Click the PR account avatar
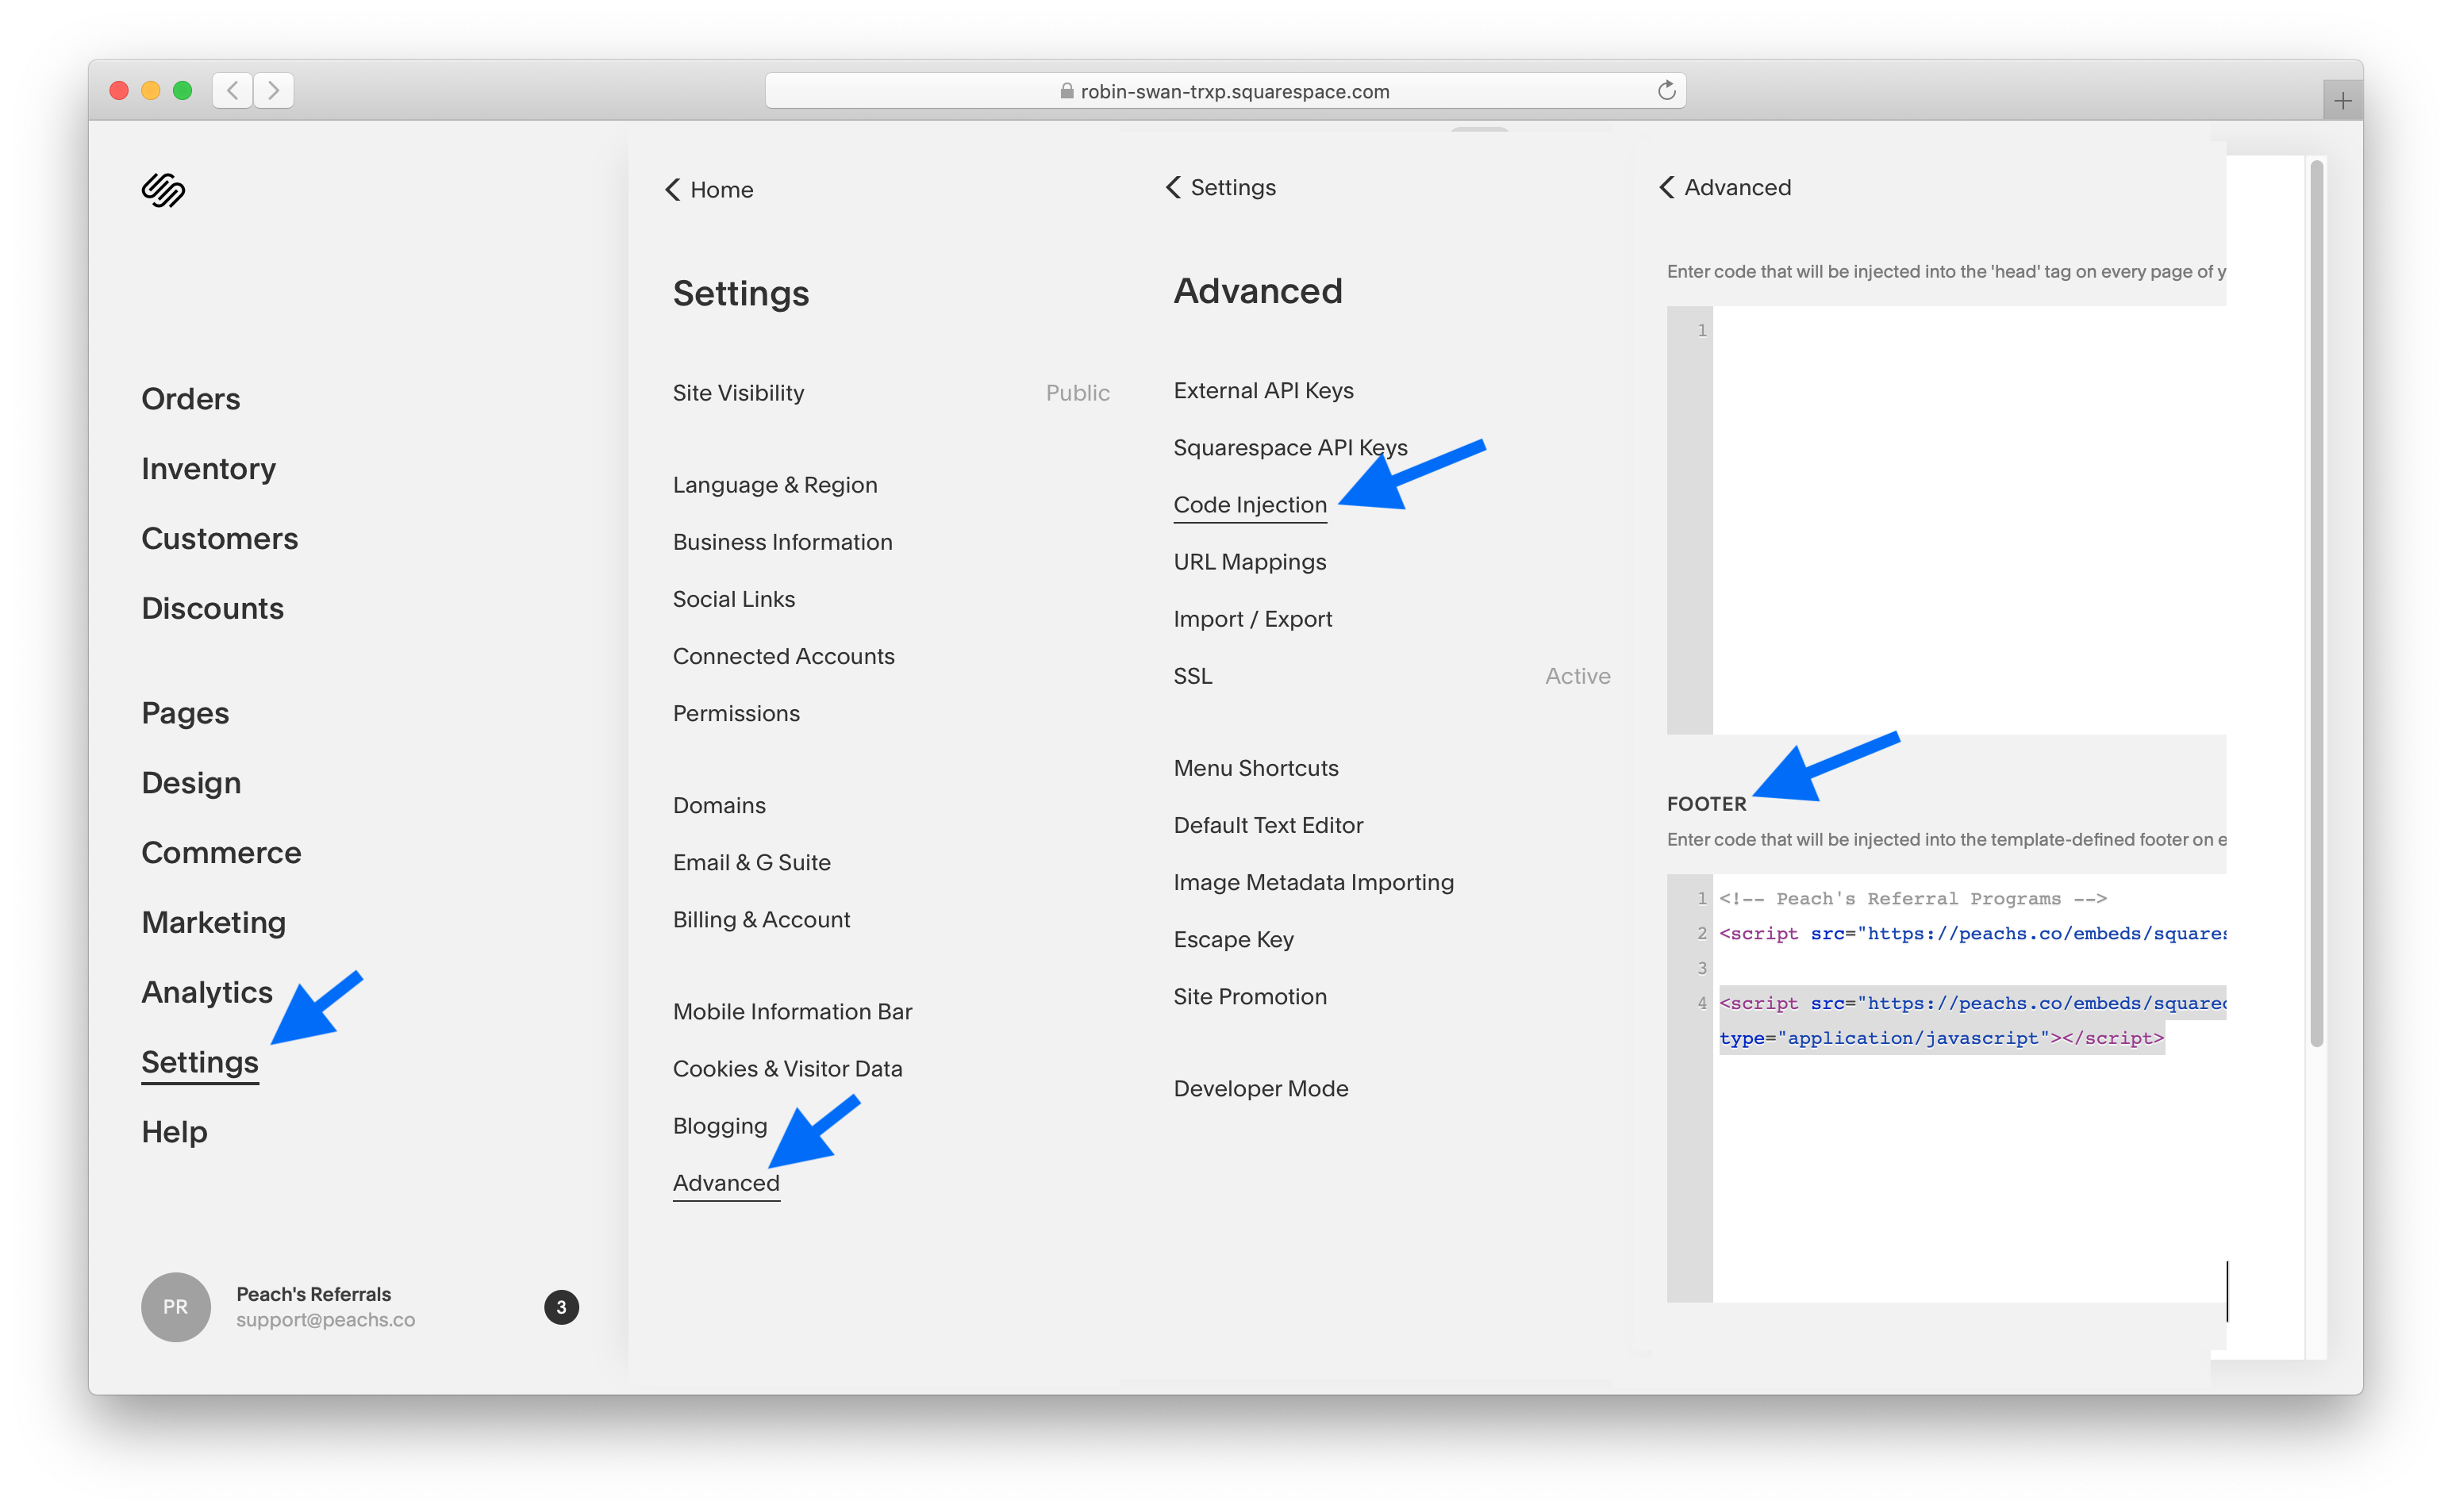The height and width of the screenshot is (1512, 2452). pos(176,1307)
